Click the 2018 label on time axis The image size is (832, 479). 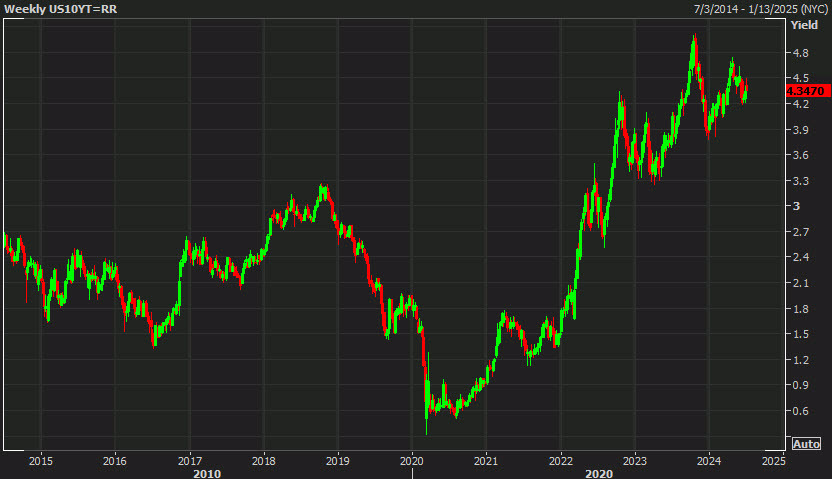pyautogui.click(x=264, y=461)
